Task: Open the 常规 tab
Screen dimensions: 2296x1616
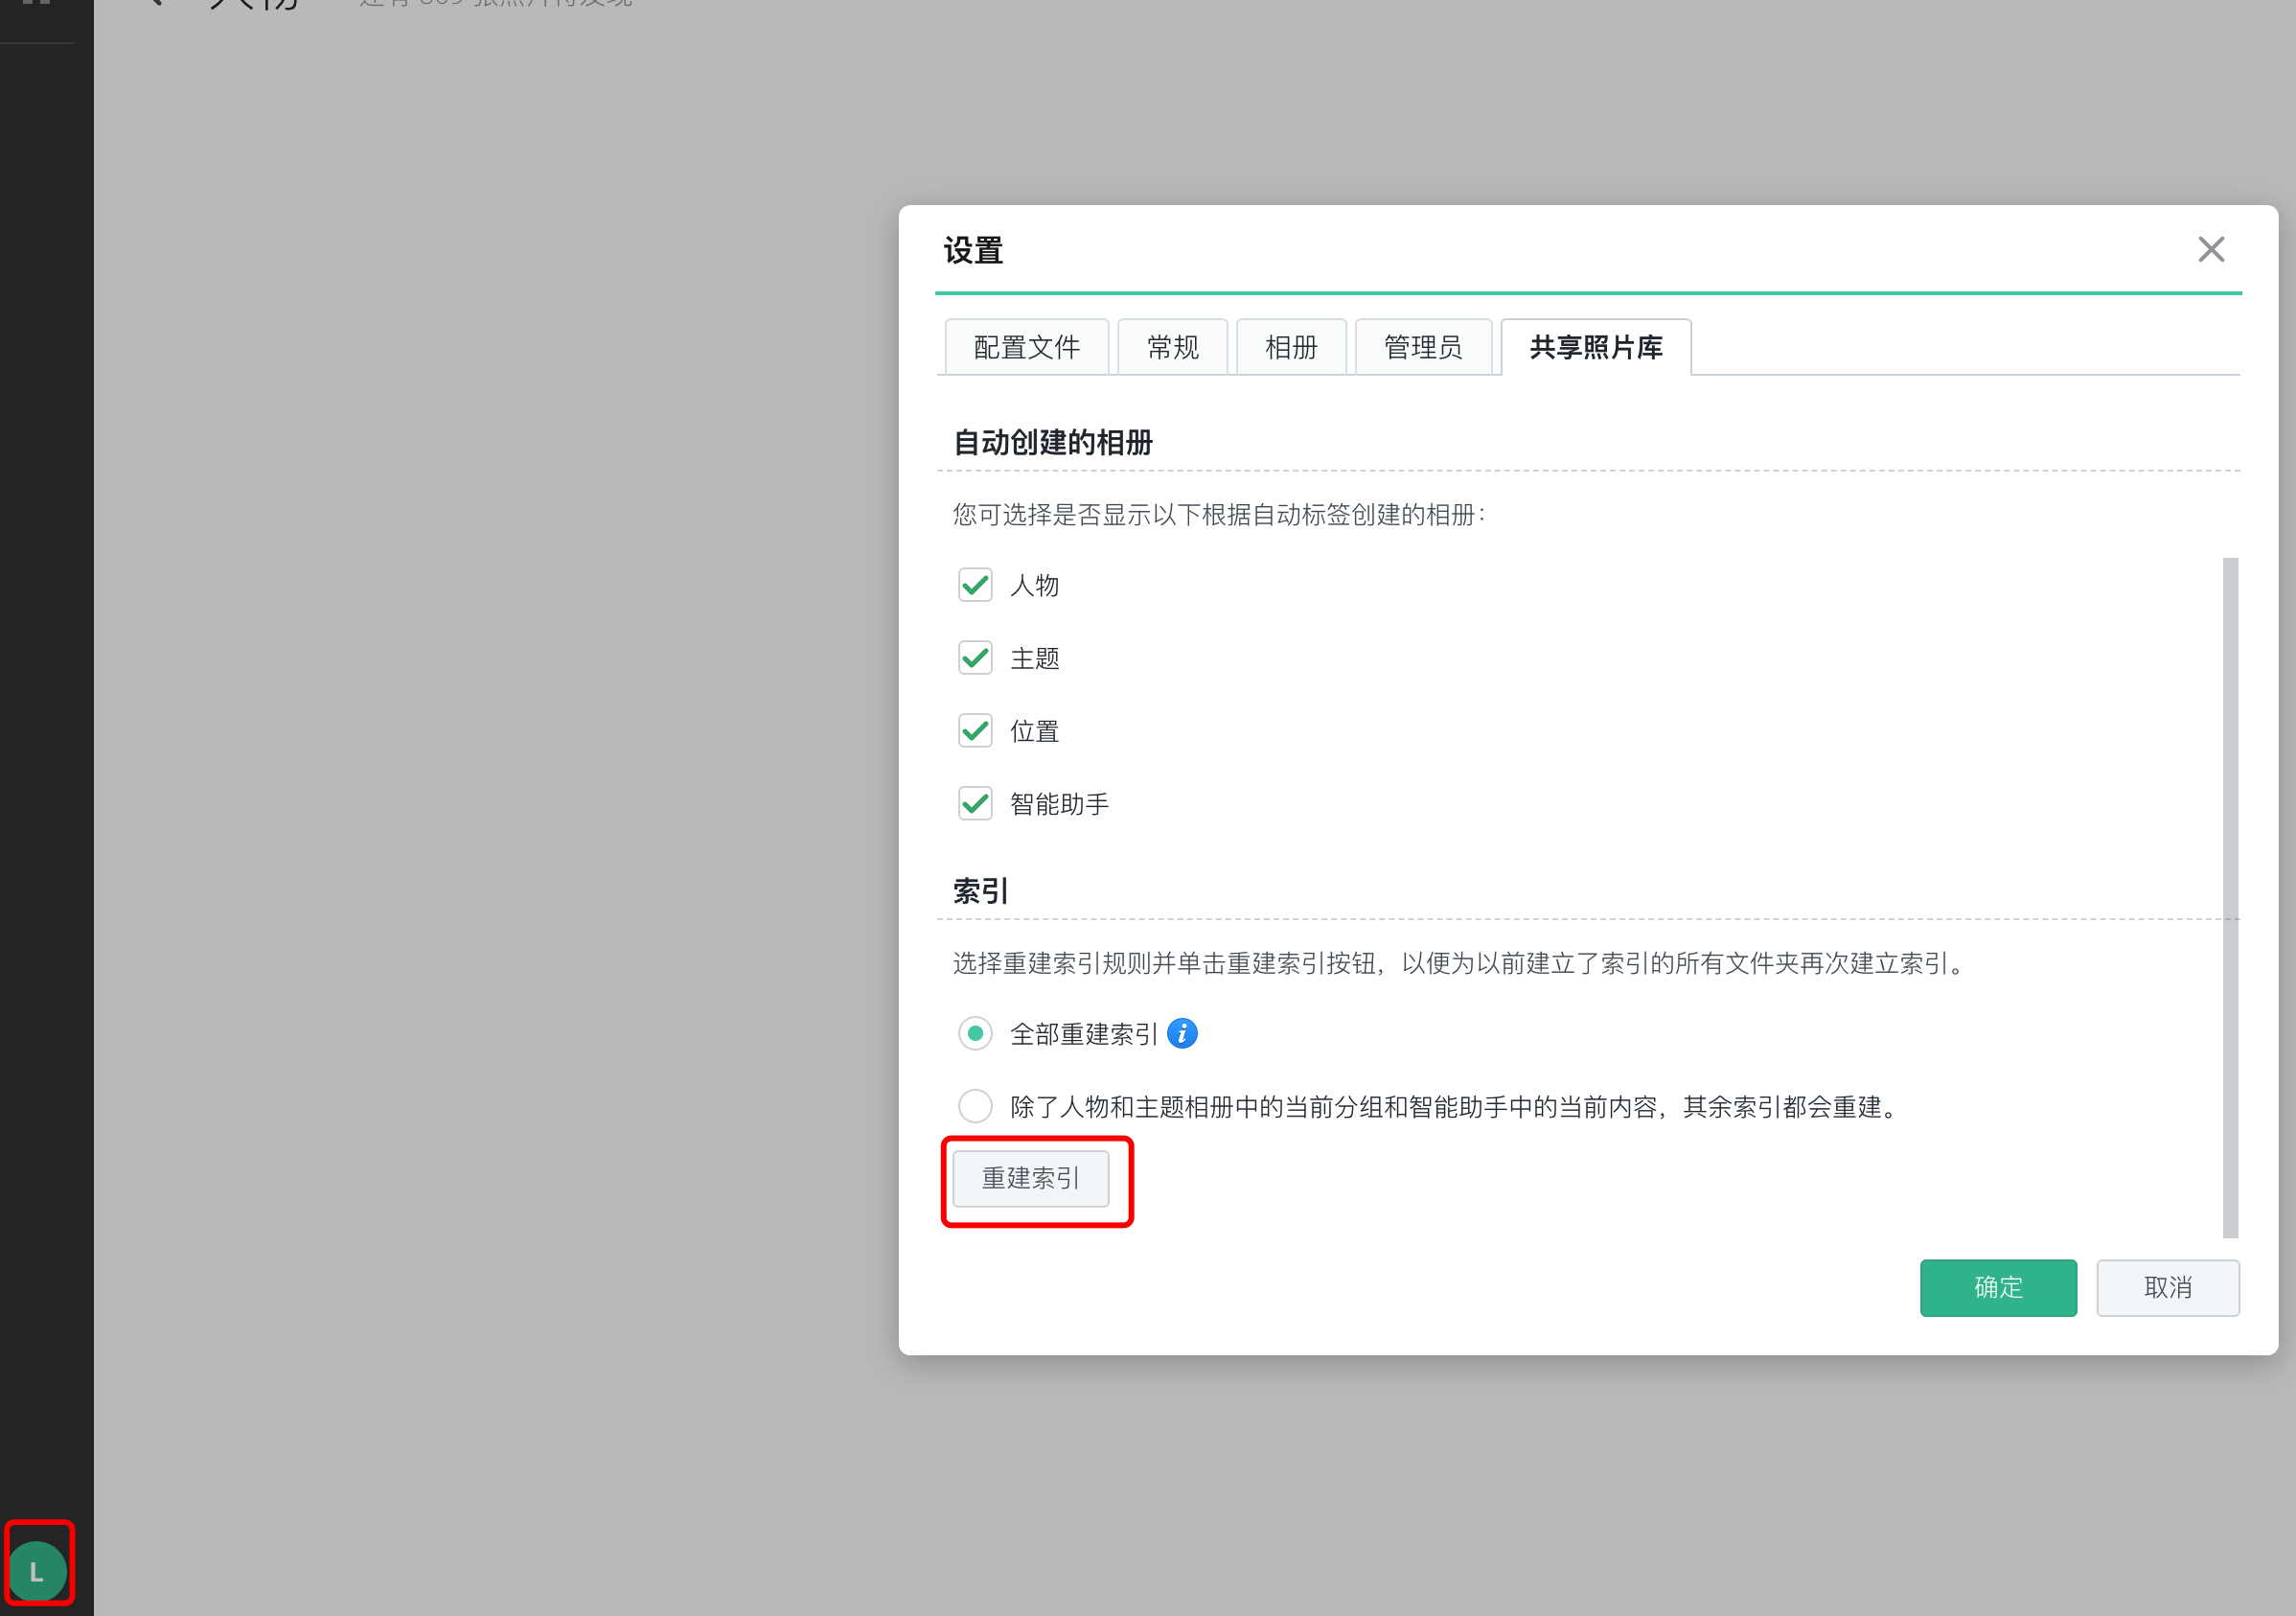Action: [1172, 347]
